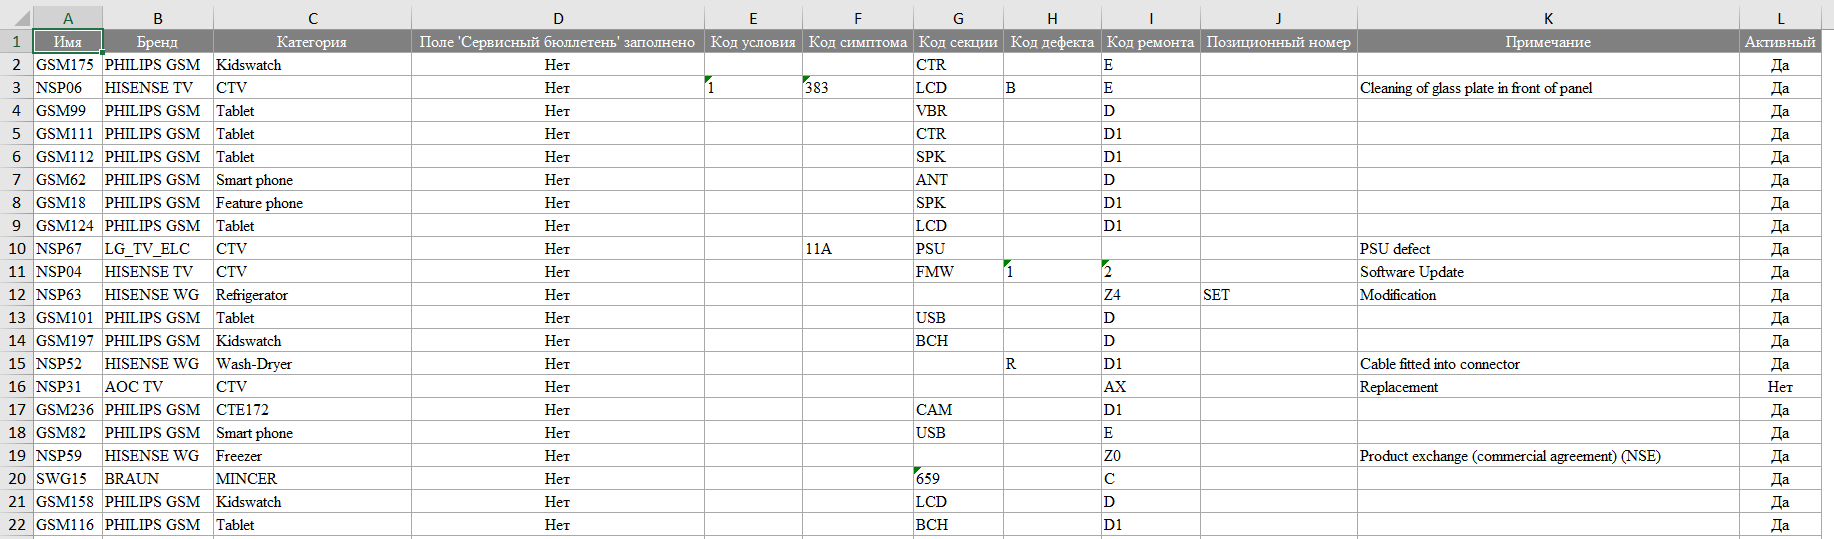This screenshot has width=1834, height=539.
Task: Select column L header
Action: [x=1780, y=18]
